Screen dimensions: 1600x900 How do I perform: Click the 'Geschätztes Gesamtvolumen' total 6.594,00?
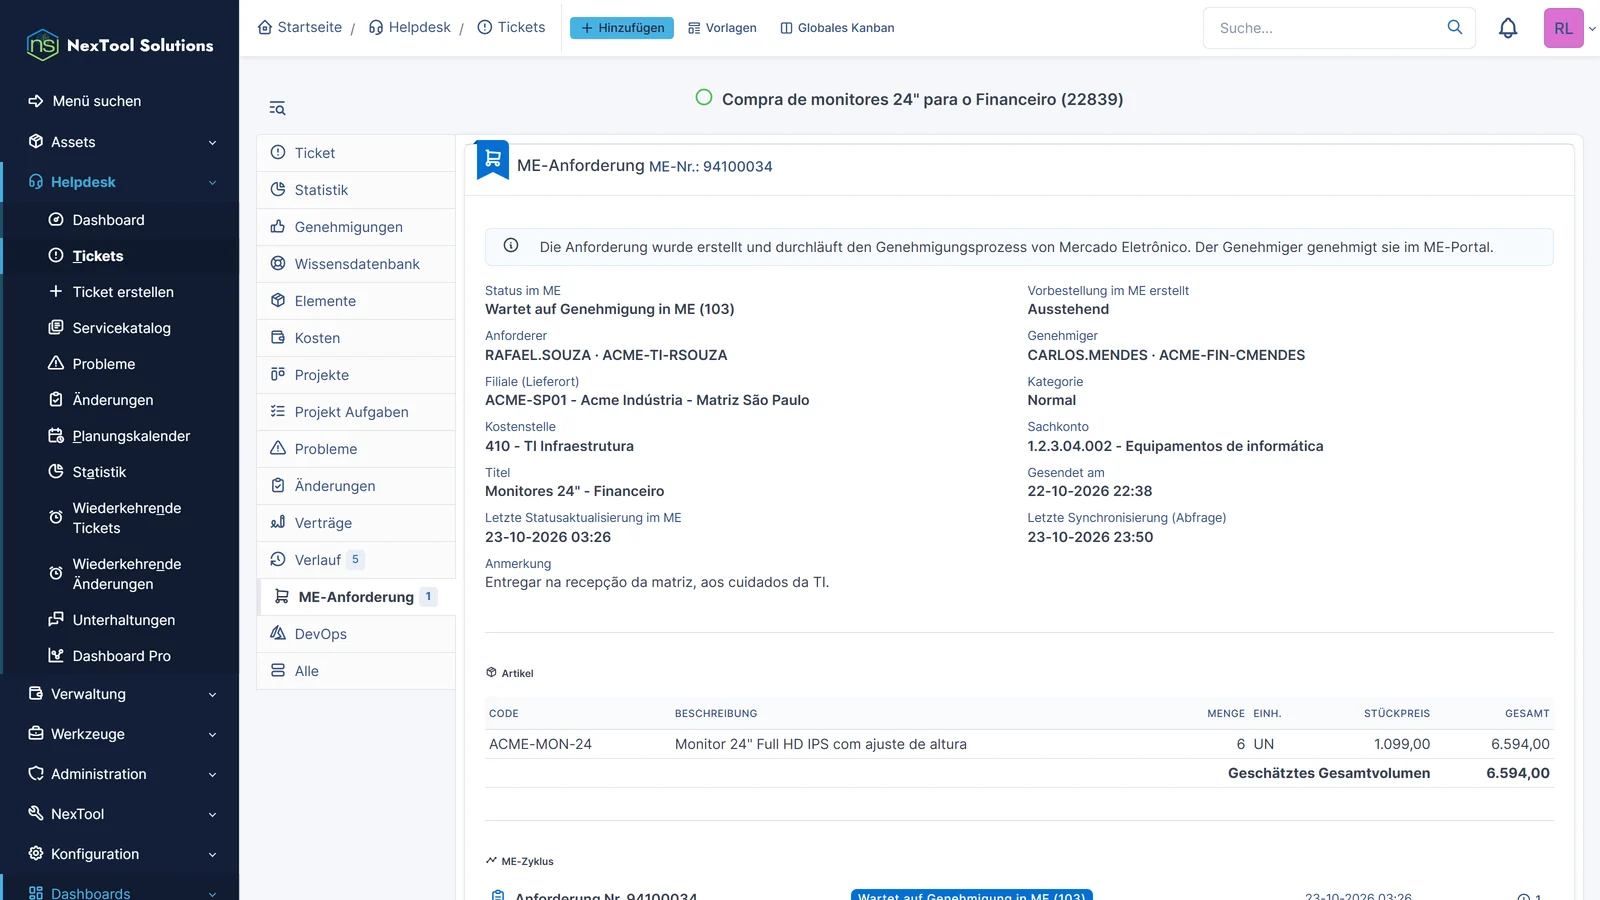click(1518, 773)
